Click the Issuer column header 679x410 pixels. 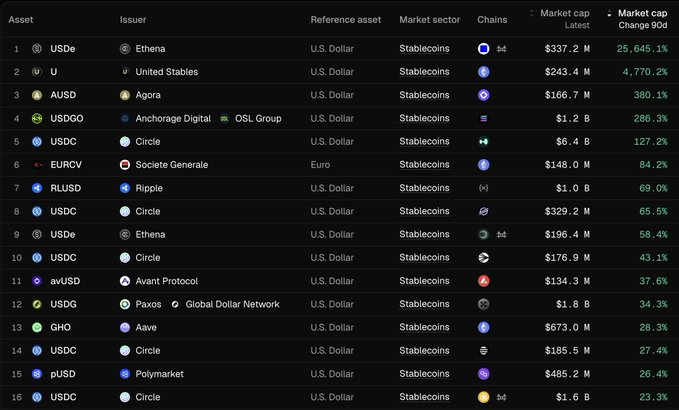click(133, 19)
